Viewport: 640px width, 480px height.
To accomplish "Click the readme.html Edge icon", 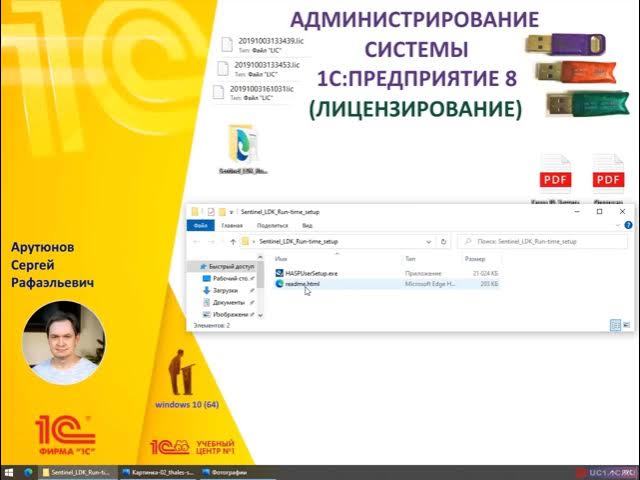I will [280, 284].
